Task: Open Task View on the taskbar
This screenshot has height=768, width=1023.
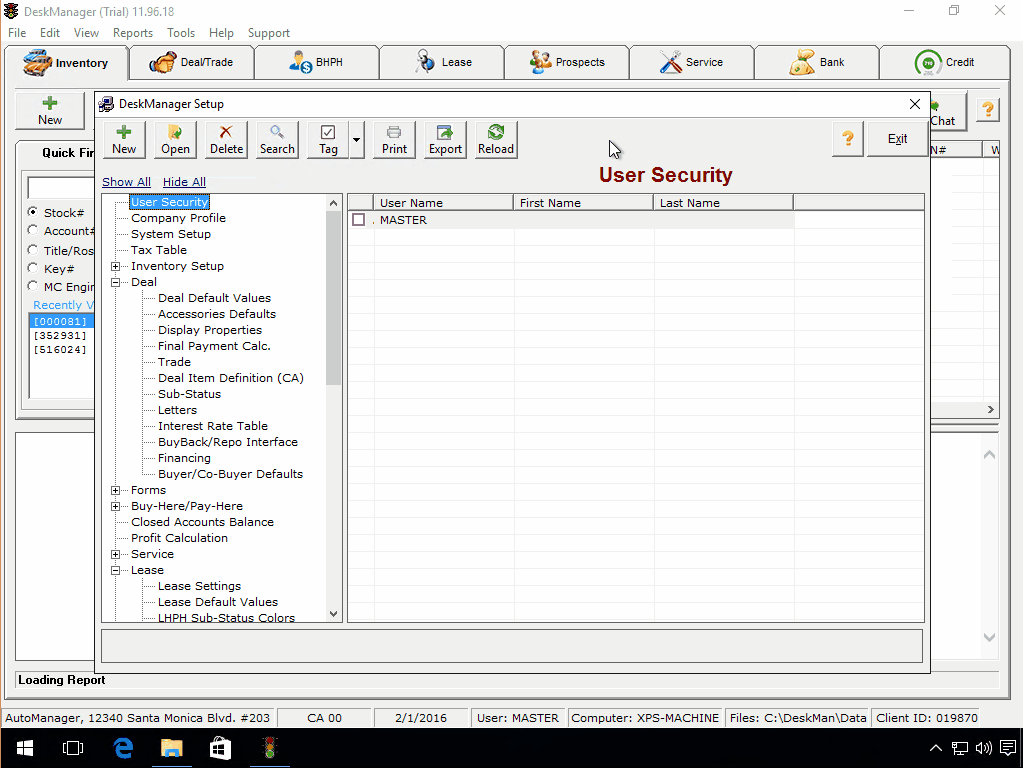Action: (x=73, y=748)
